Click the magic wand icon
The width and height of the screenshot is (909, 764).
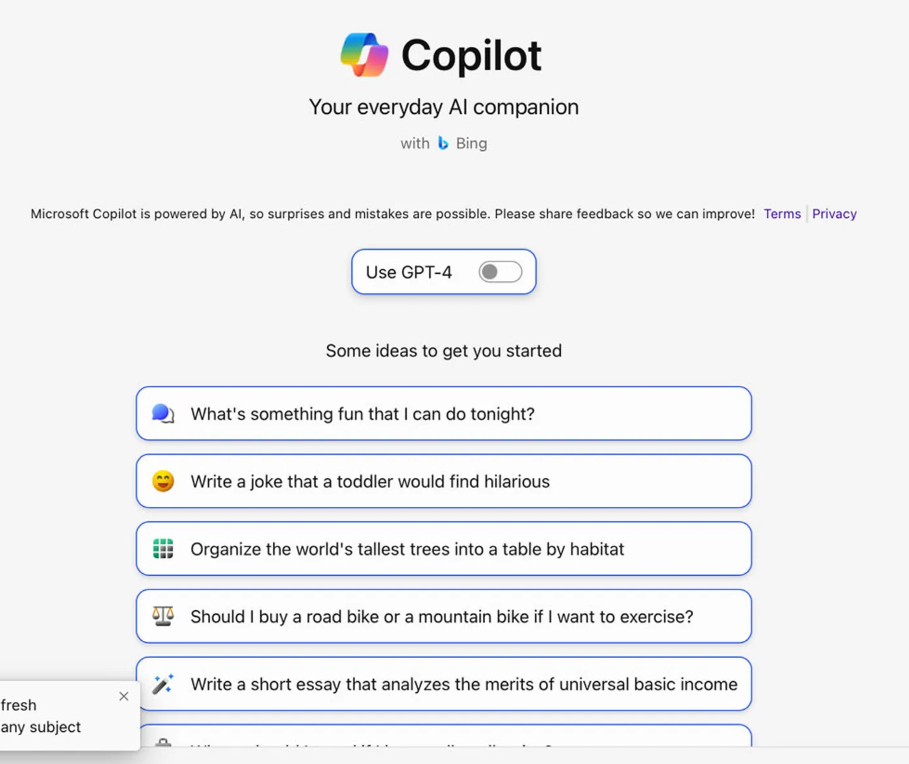pos(163,683)
